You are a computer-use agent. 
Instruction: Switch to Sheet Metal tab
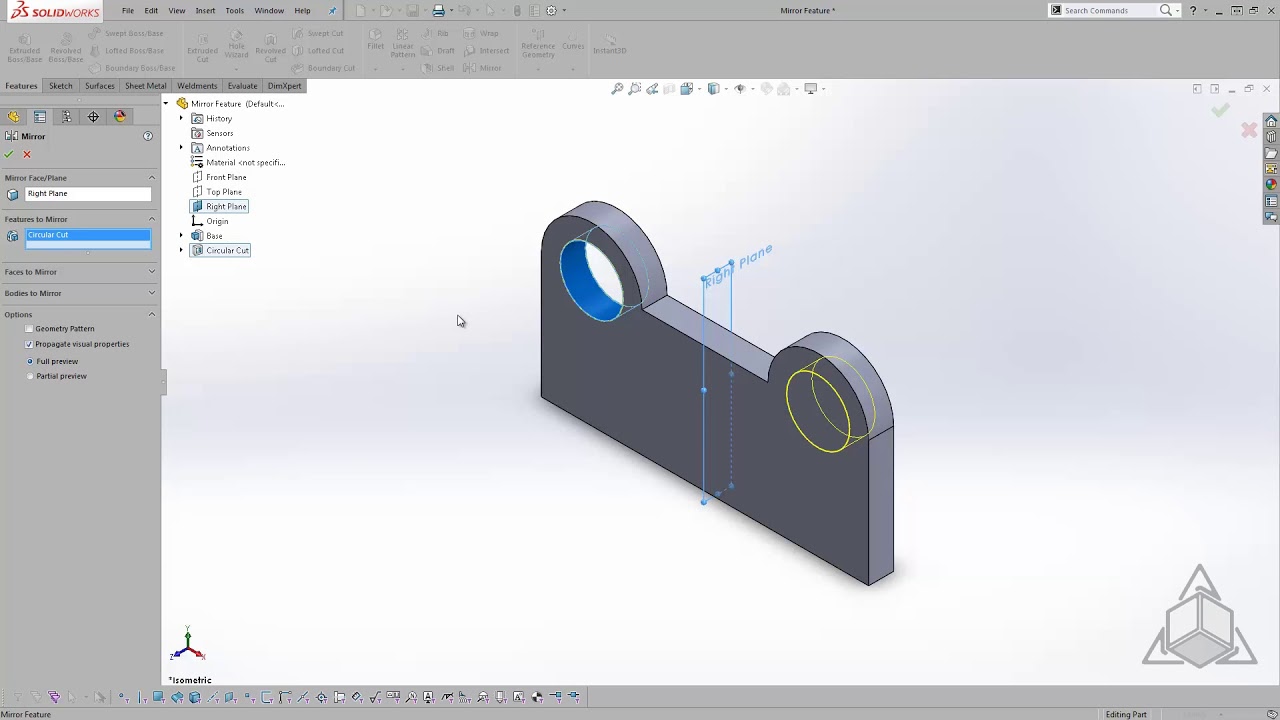tap(146, 86)
